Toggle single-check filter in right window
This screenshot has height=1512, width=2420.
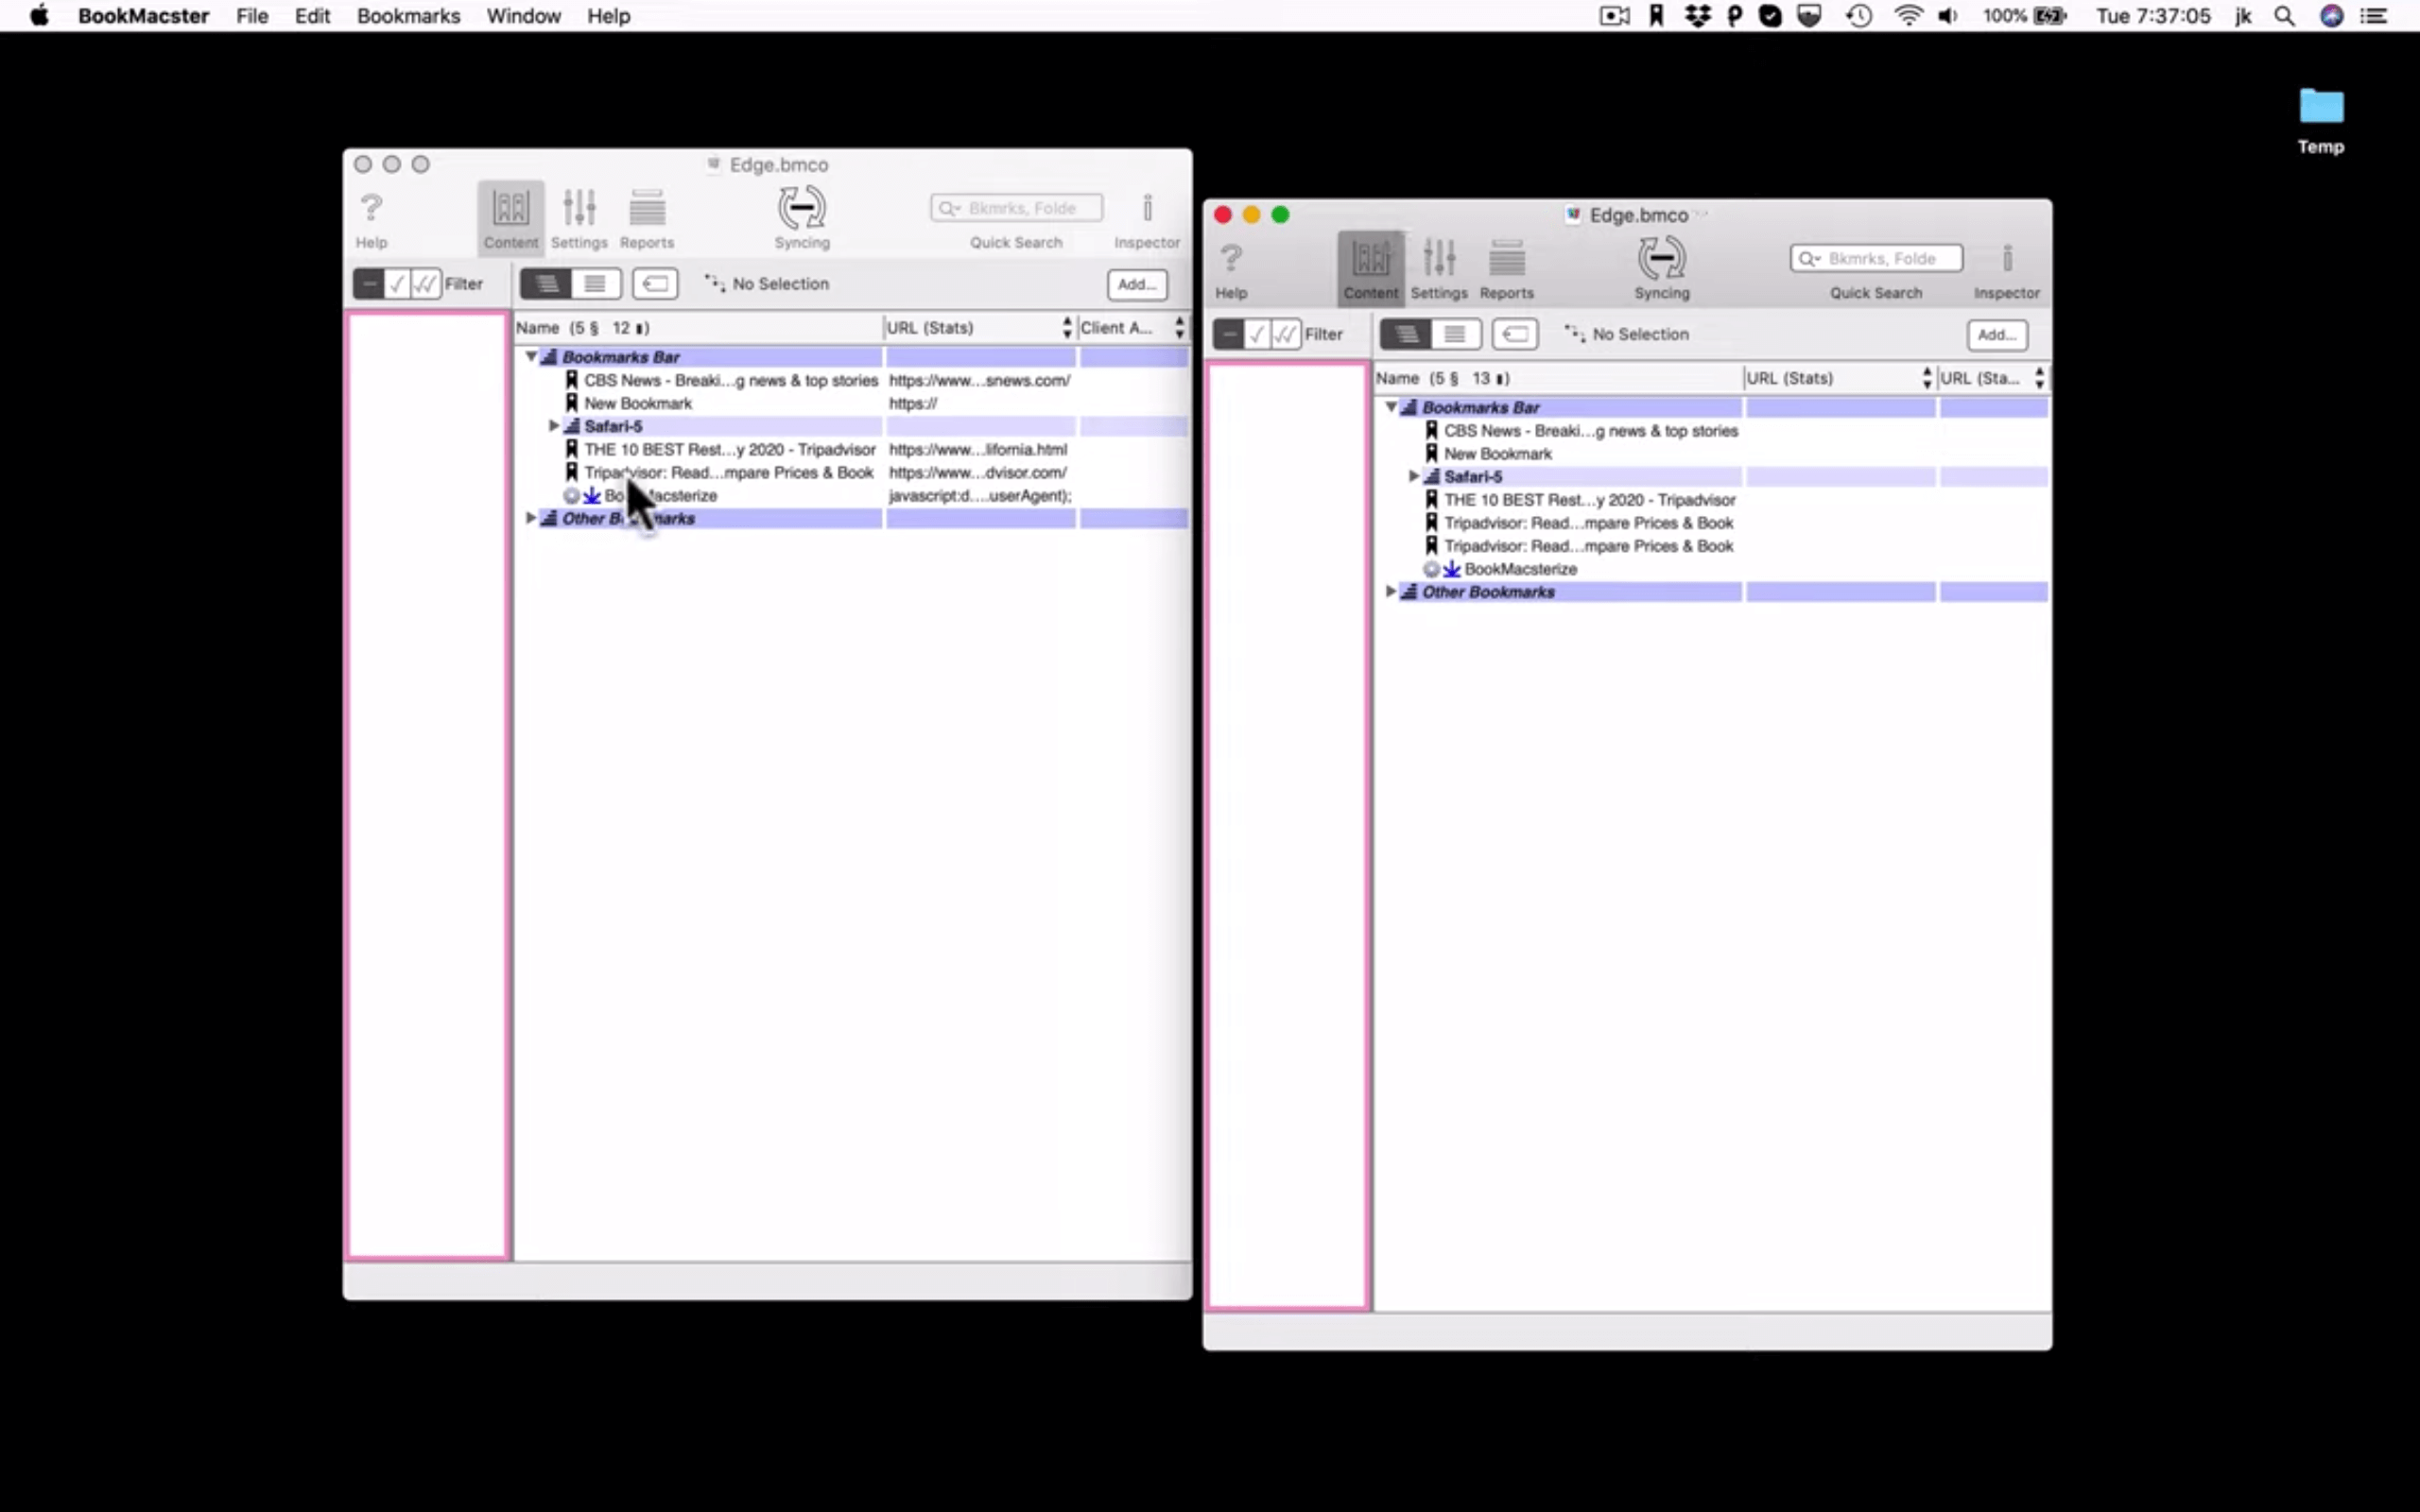(1257, 334)
